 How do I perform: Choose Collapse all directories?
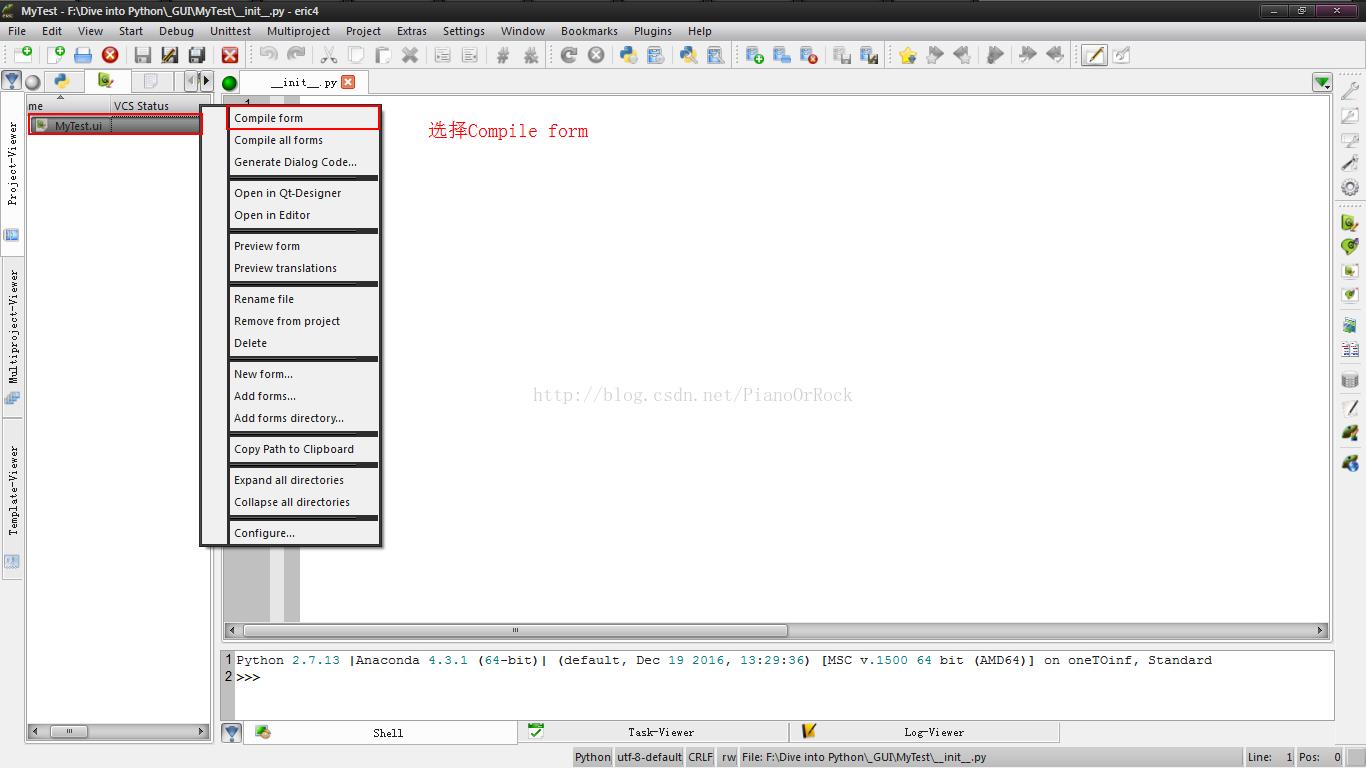coord(304,502)
